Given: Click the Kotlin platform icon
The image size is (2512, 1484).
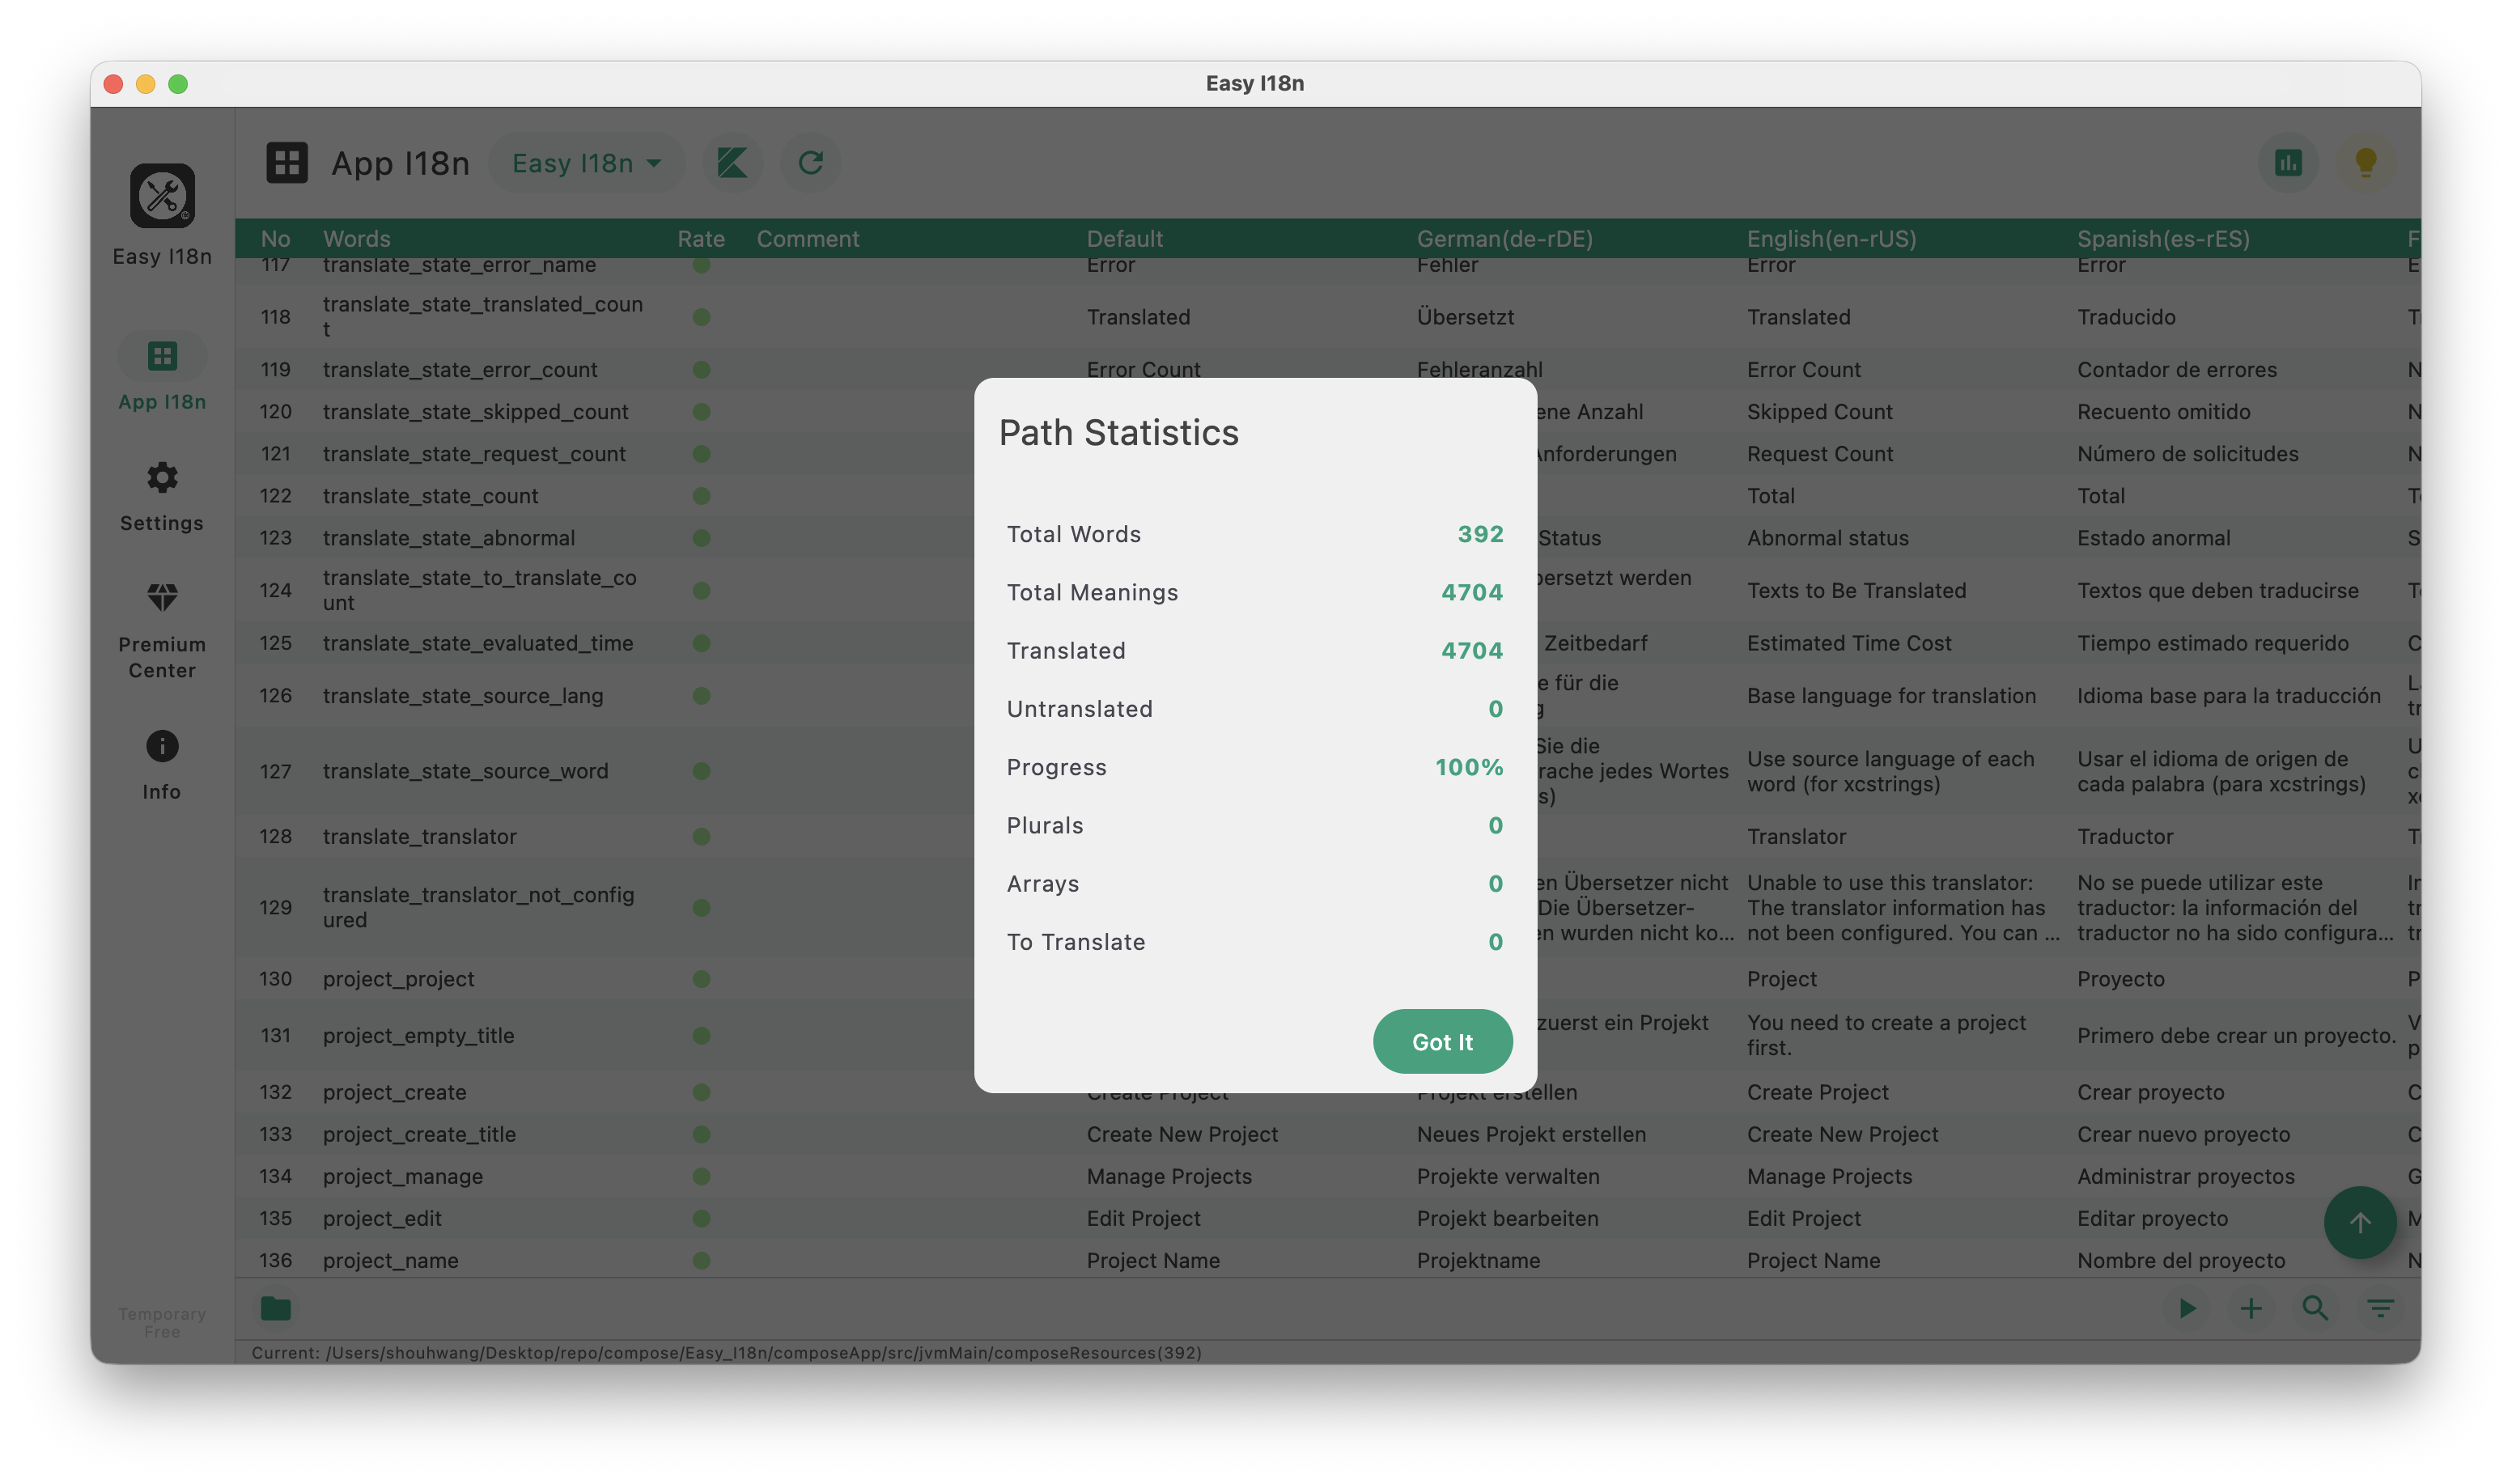Looking at the screenshot, I should pyautogui.click(x=732, y=162).
